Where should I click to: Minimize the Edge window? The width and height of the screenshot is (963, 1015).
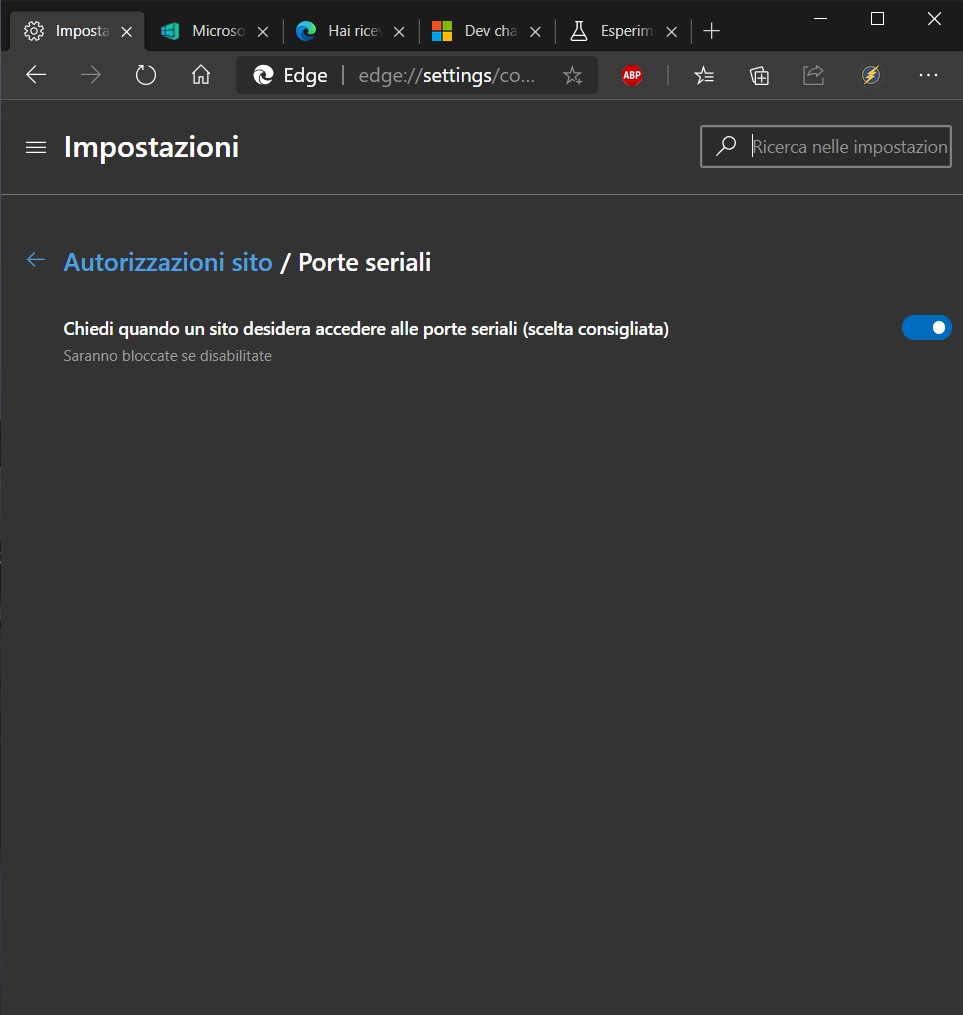[820, 19]
